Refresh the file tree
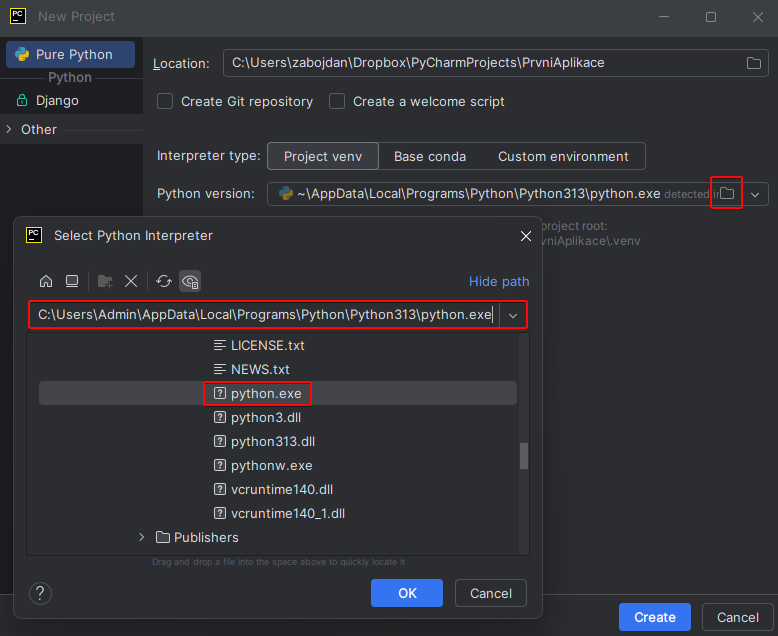 click(164, 281)
